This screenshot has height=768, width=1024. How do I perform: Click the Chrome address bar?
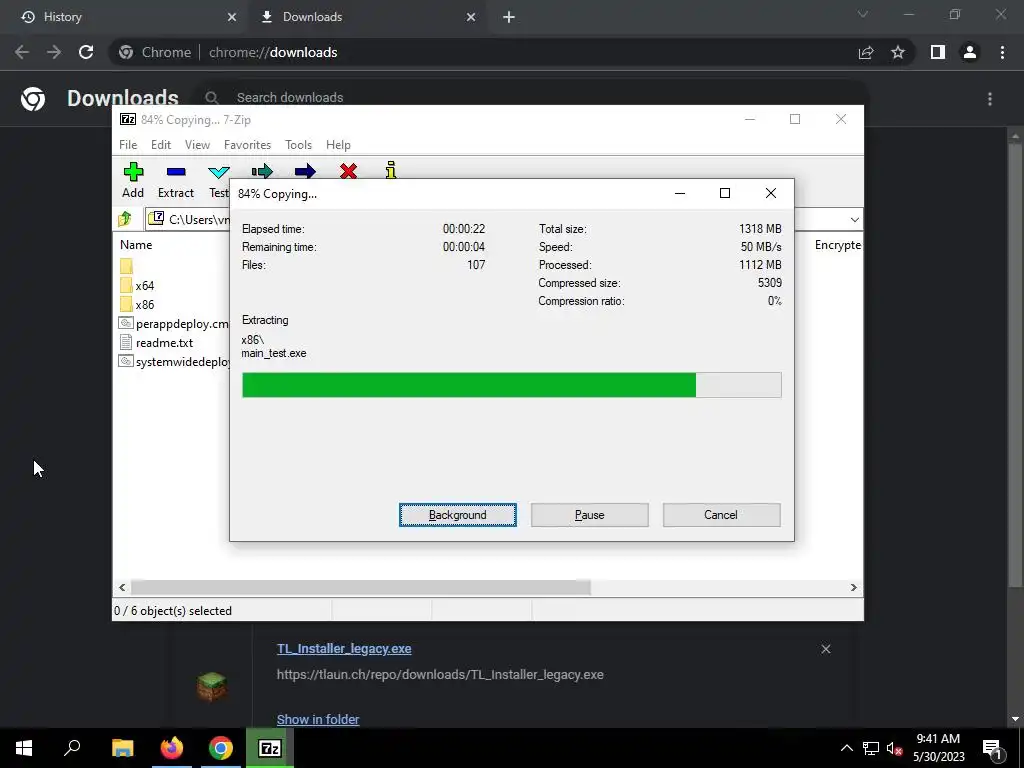(483, 52)
